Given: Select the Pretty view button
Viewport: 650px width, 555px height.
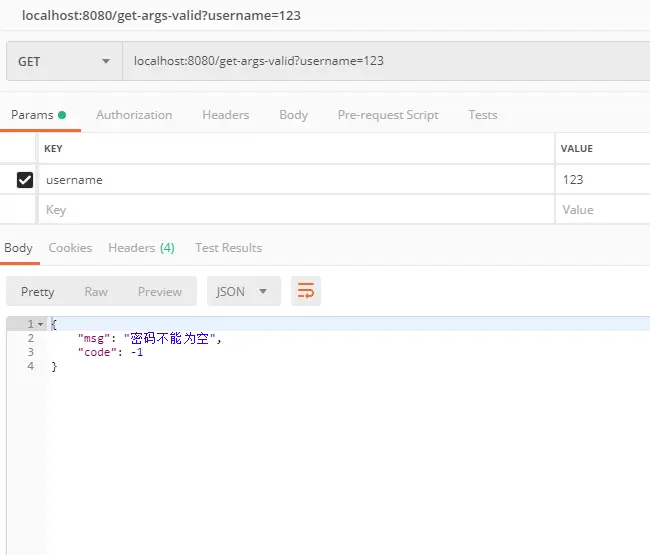Looking at the screenshot, I should point(38,292).
